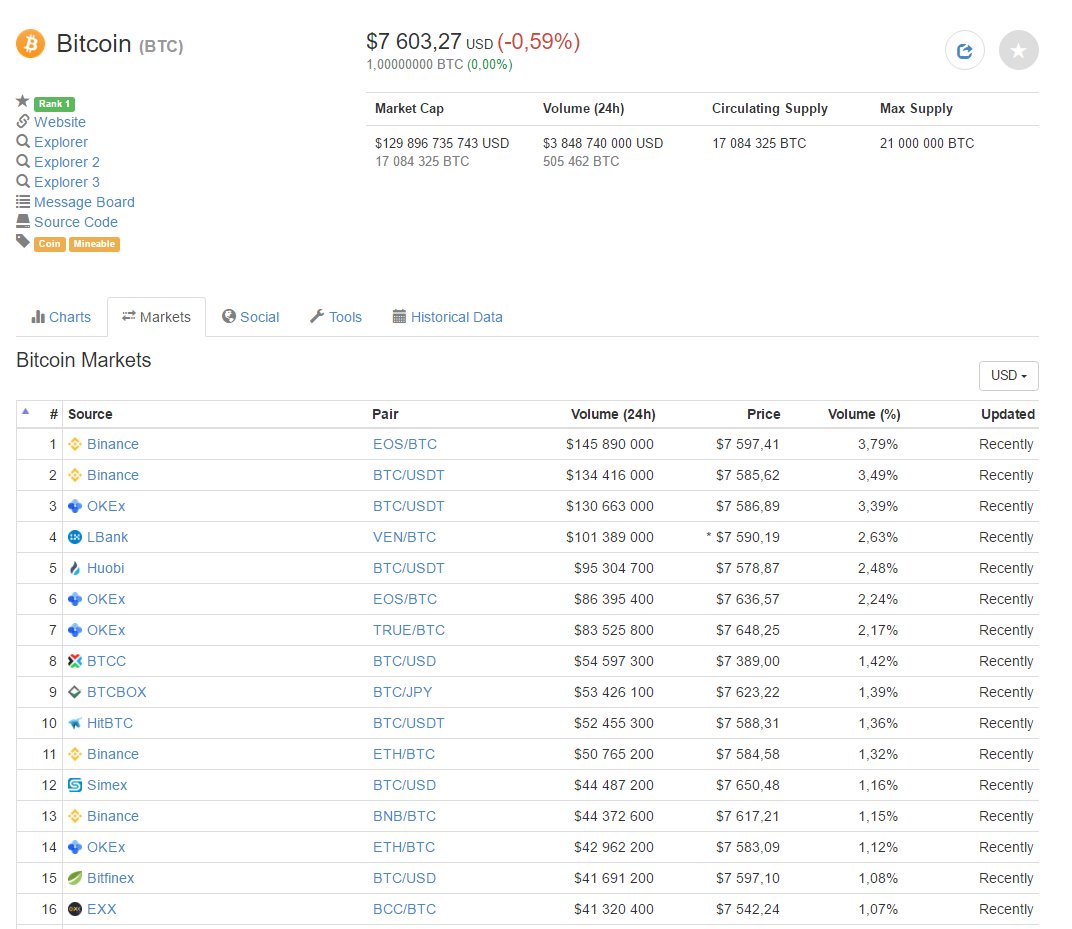Click the OKEx icon in row 7

point(75,630)
